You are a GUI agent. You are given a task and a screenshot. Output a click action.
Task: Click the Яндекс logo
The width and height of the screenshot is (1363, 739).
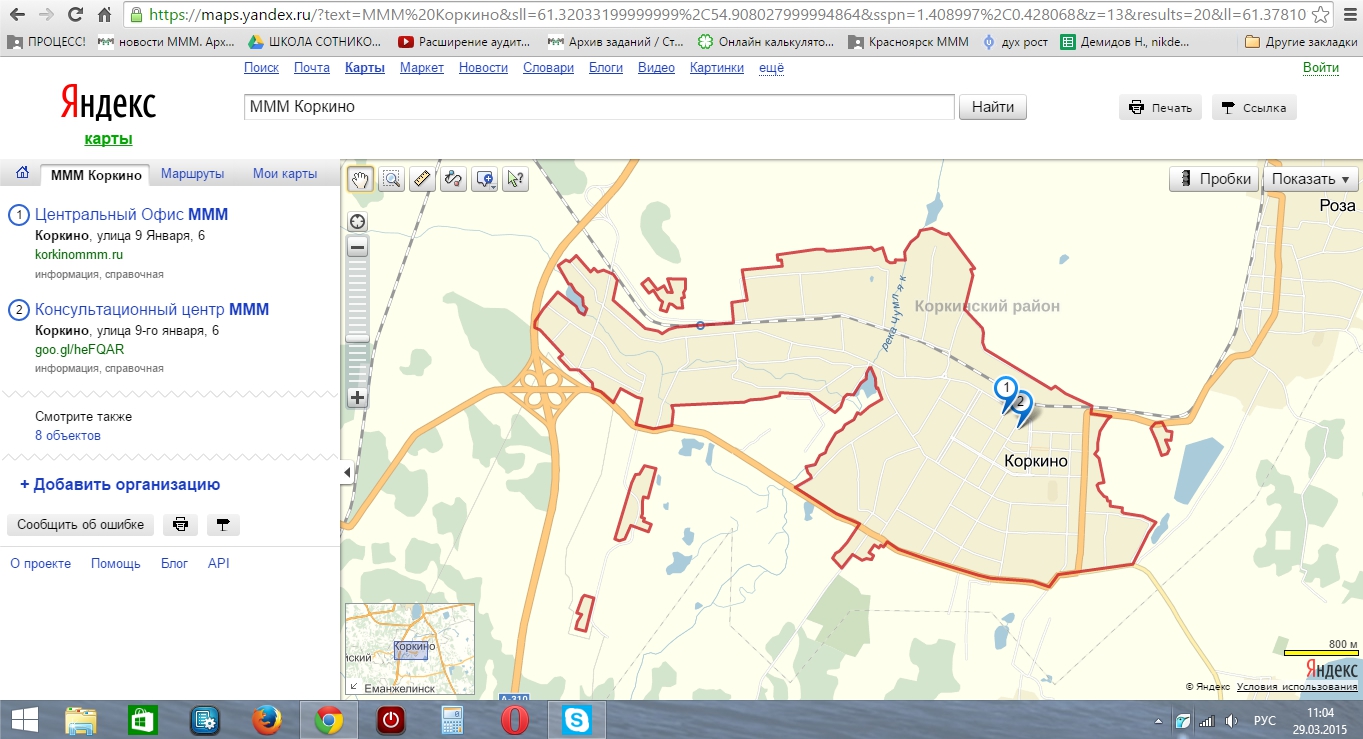point(108,103)
